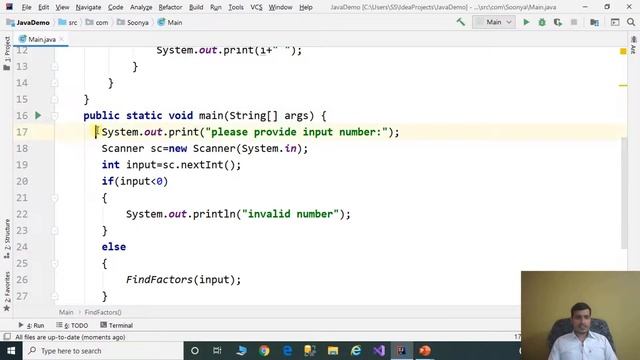Open the Project tool window sidebar tab

point(7,53)
